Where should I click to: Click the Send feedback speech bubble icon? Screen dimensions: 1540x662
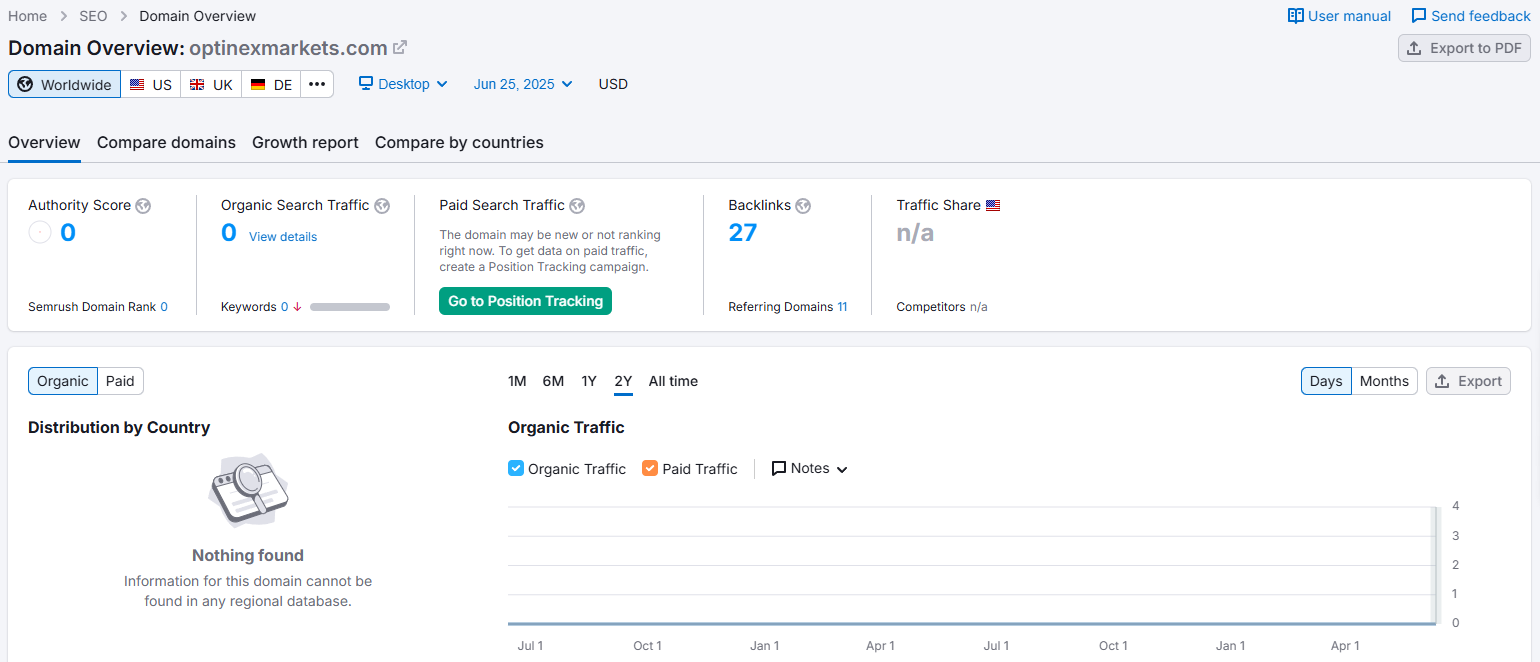click(1419, 16)
